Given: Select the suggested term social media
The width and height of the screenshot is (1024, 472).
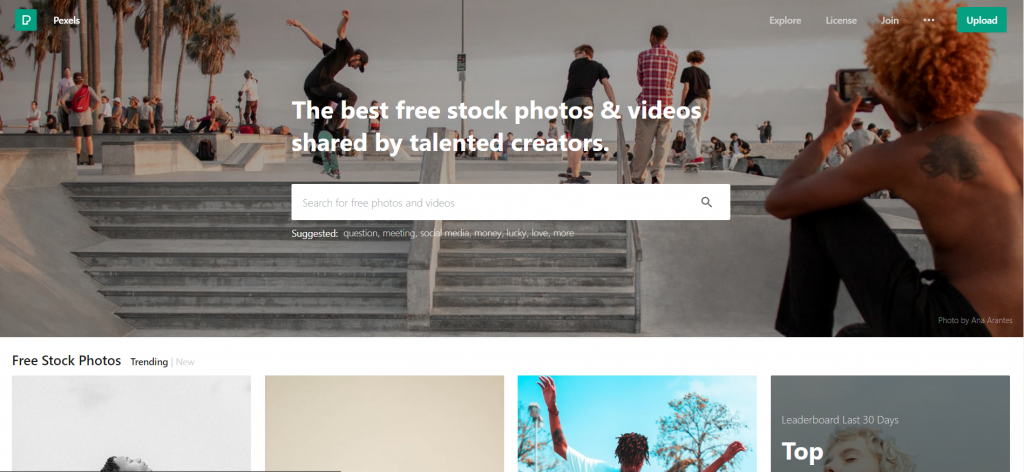Looking at the screenshot, I should (445, 233).
